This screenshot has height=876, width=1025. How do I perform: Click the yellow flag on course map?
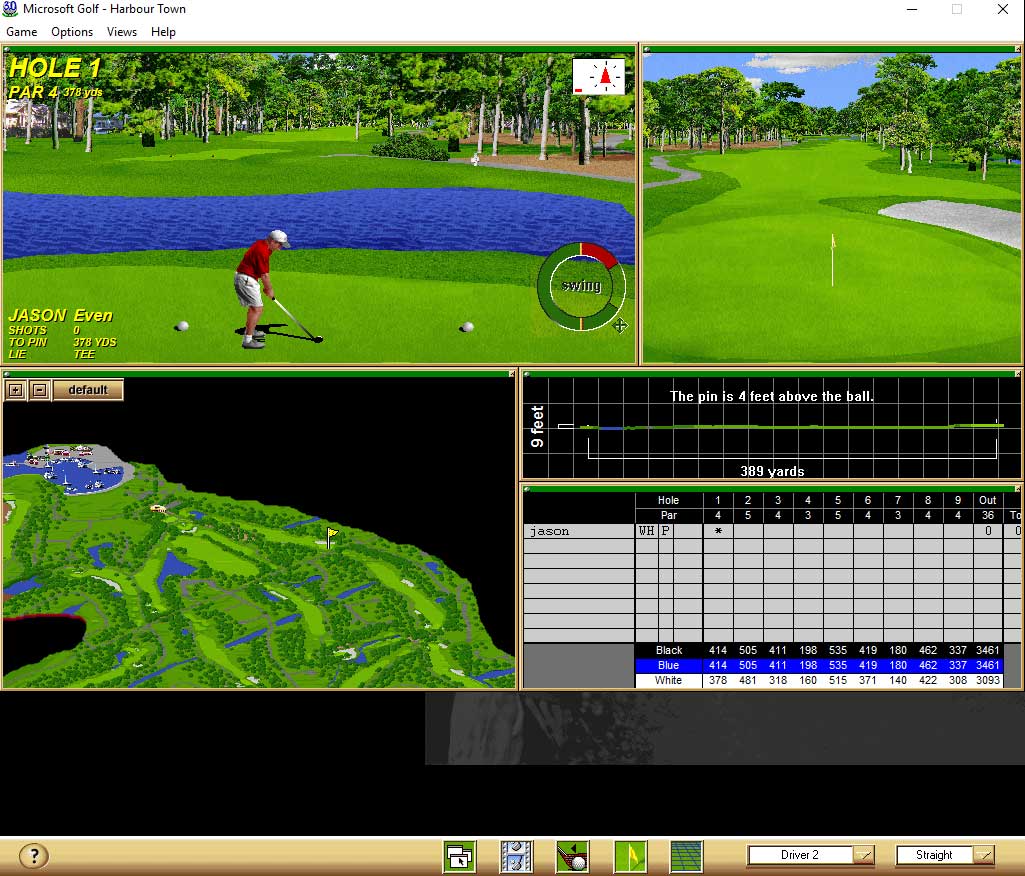coord(332,537)
